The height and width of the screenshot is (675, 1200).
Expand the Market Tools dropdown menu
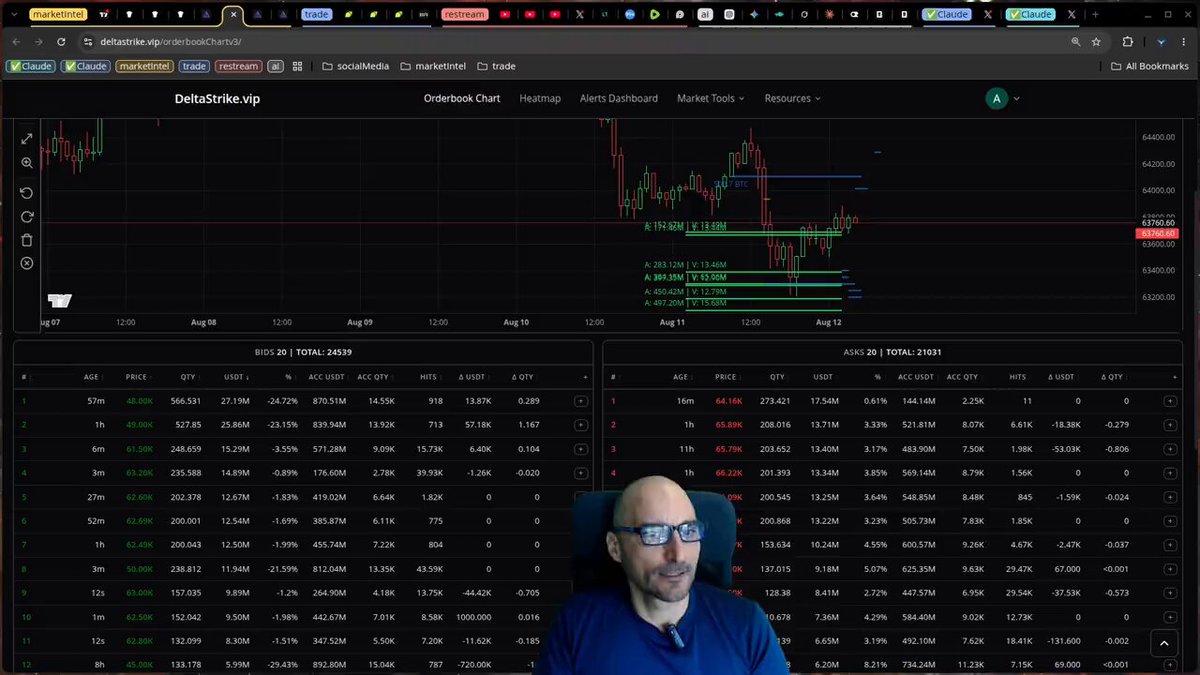pos(711,98)
